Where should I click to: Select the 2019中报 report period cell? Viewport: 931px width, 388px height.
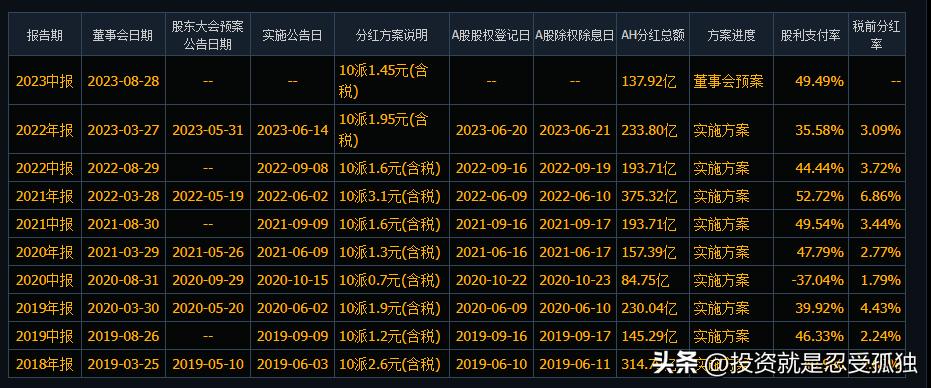click(45, 336)
